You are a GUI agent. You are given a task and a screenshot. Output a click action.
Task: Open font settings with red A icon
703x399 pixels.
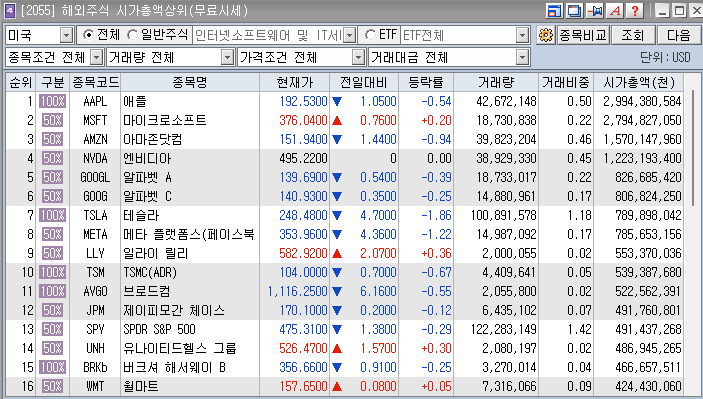616,10
